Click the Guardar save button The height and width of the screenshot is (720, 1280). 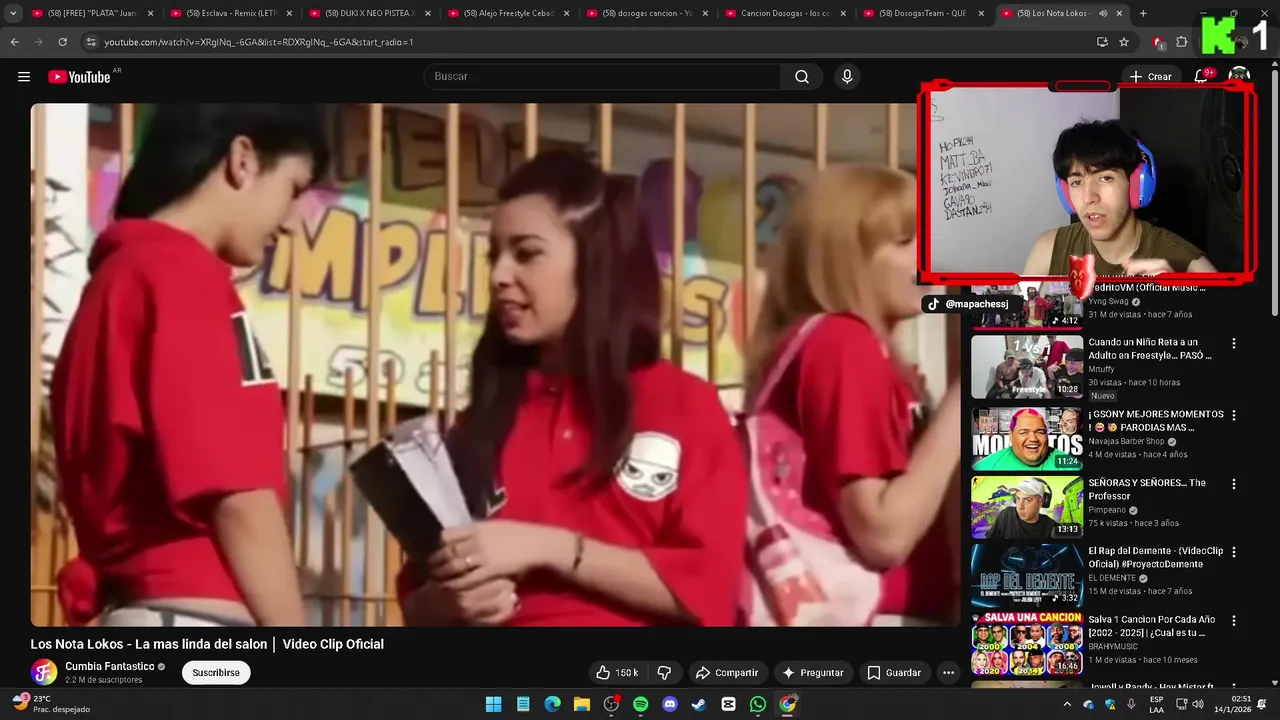point(894,673)
